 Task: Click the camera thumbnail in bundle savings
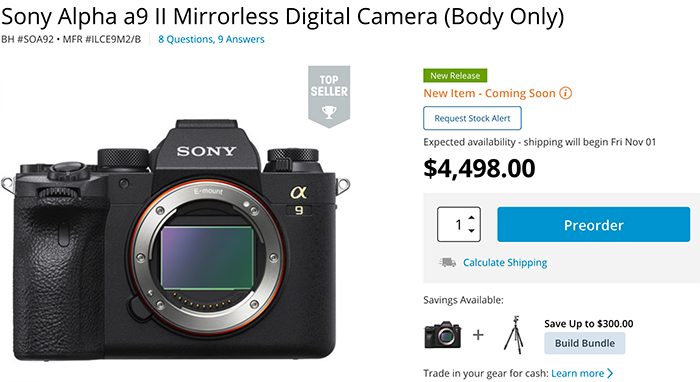[443, 335]
